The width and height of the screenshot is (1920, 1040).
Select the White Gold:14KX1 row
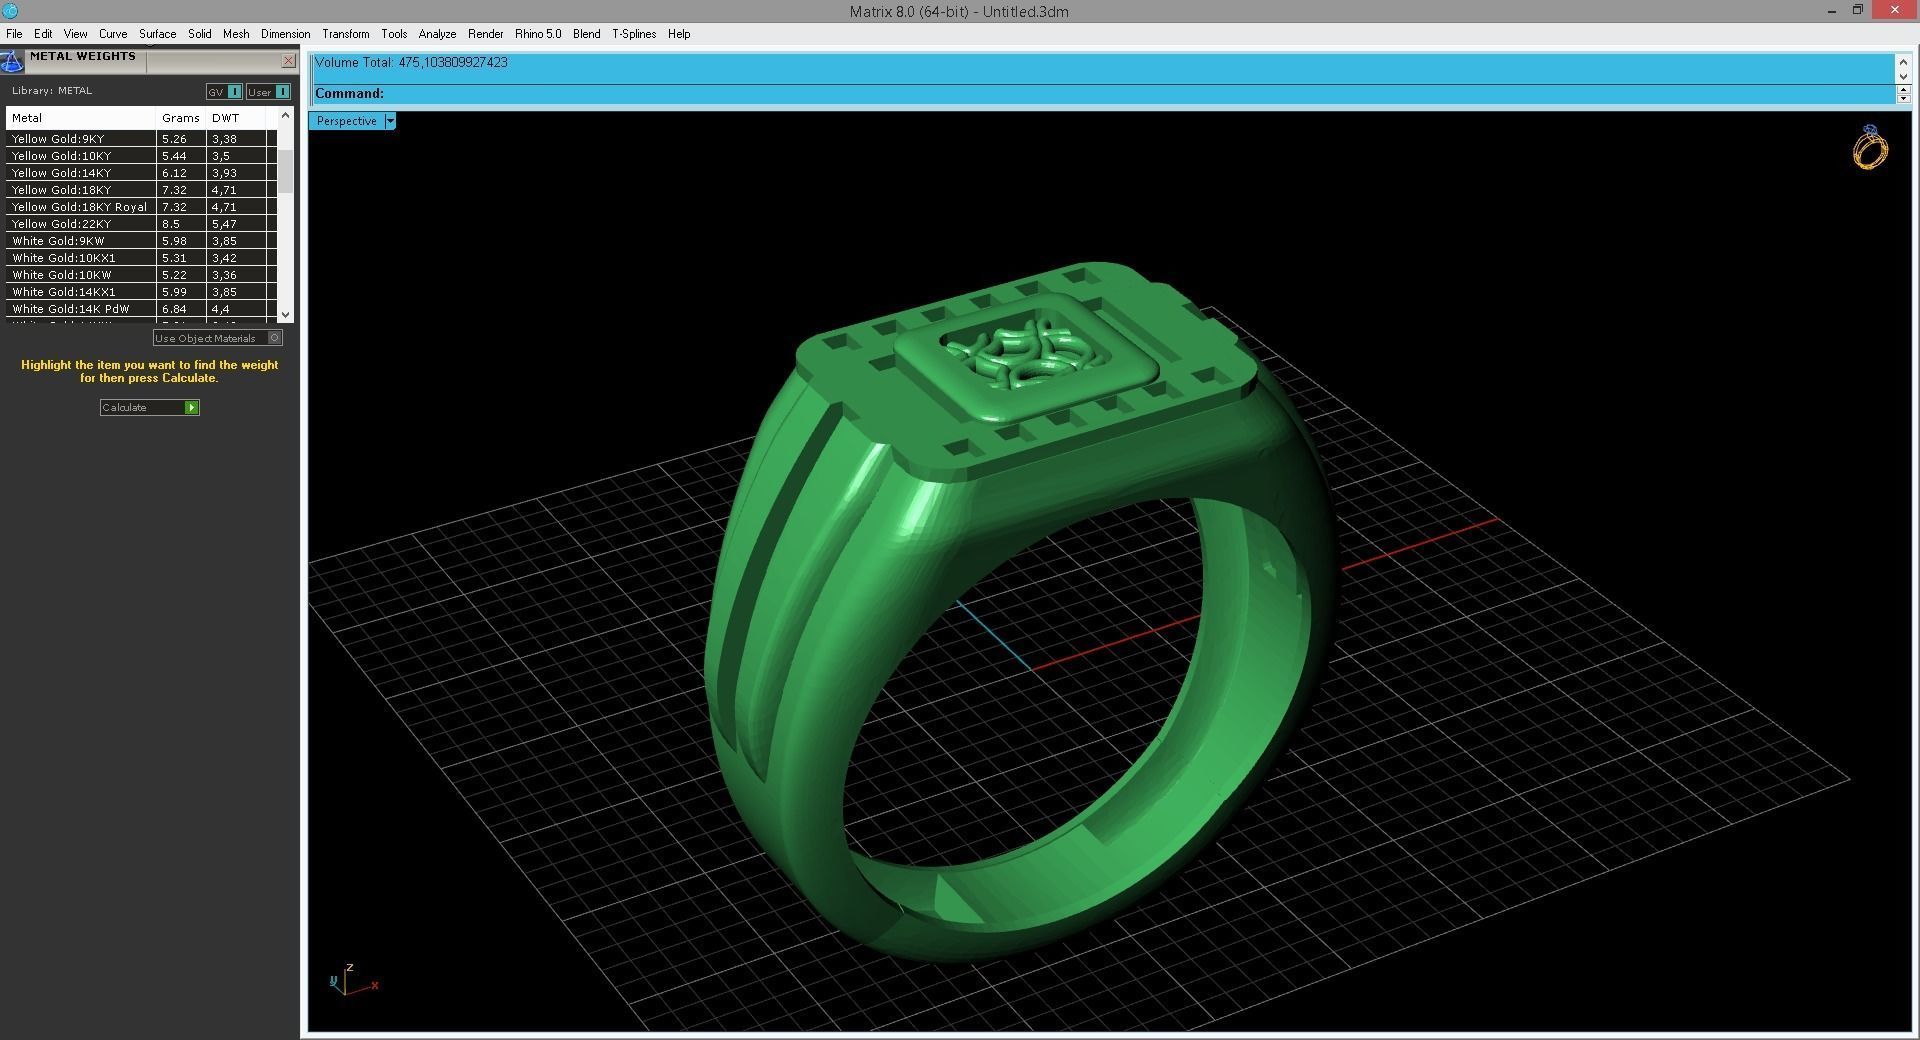(141, 292)
